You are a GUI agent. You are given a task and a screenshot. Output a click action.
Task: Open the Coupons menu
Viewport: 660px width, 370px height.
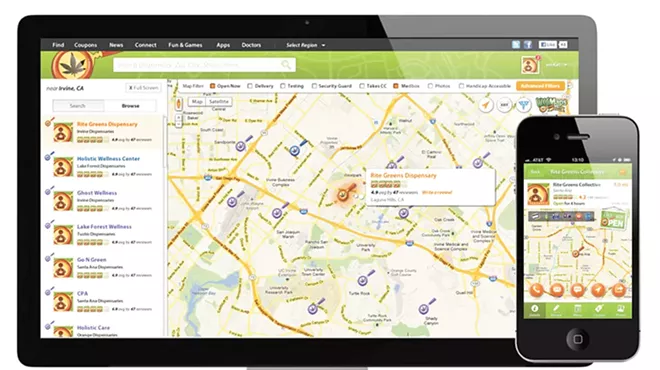point(85,45)
